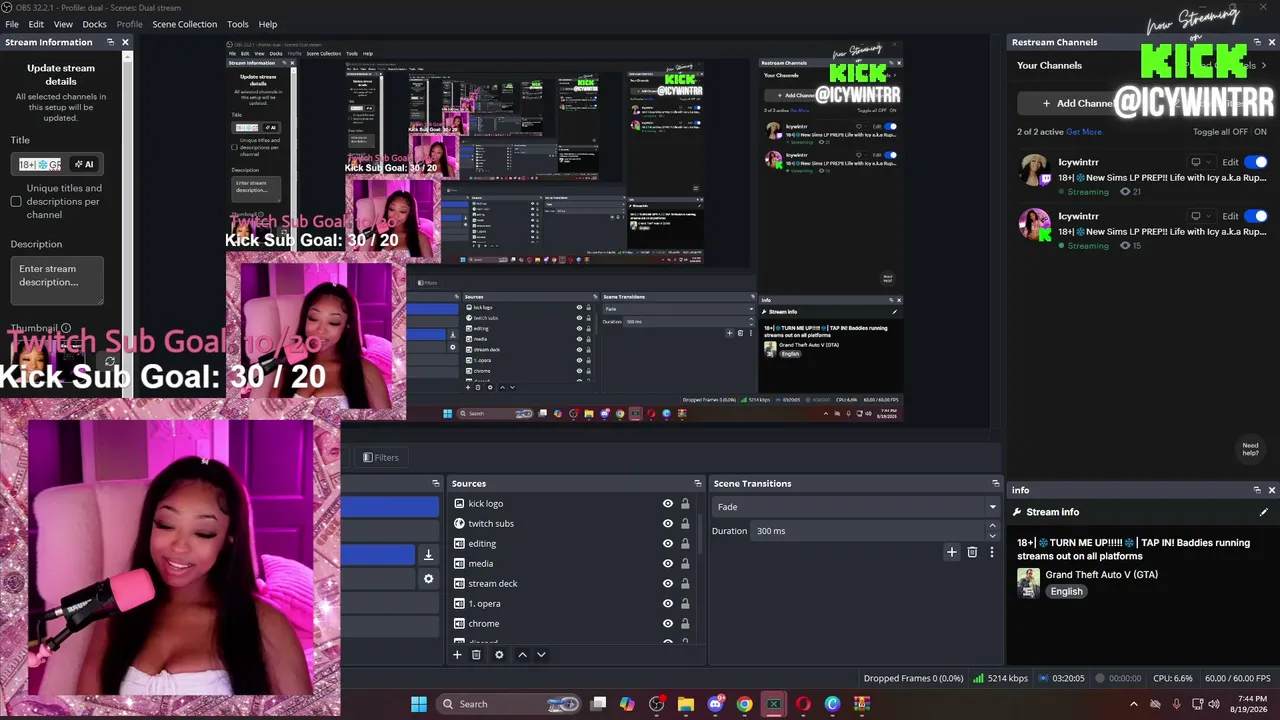1280x720 pixels.
Task: Click the Get More channels link
Action: click(x=1084, y=132)
